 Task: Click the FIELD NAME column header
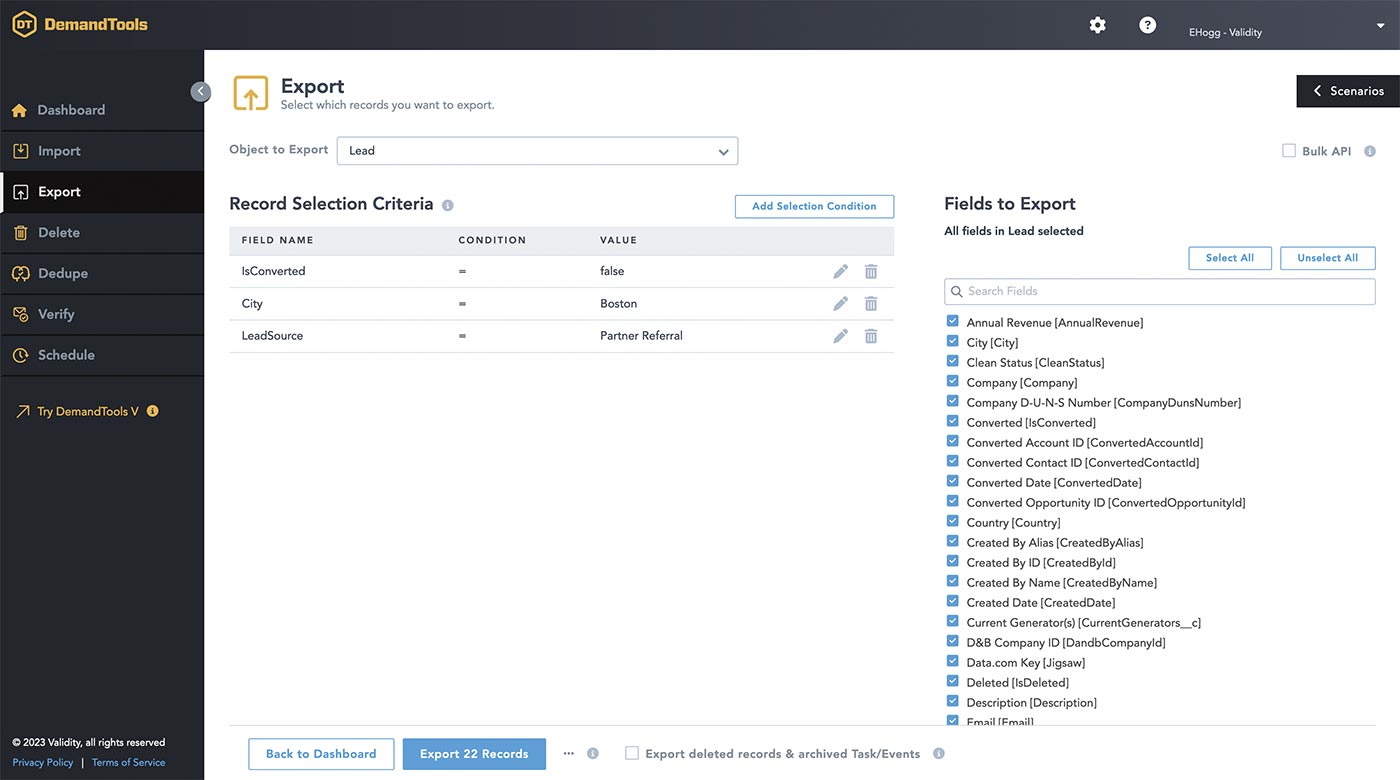(x=277, y=240)
